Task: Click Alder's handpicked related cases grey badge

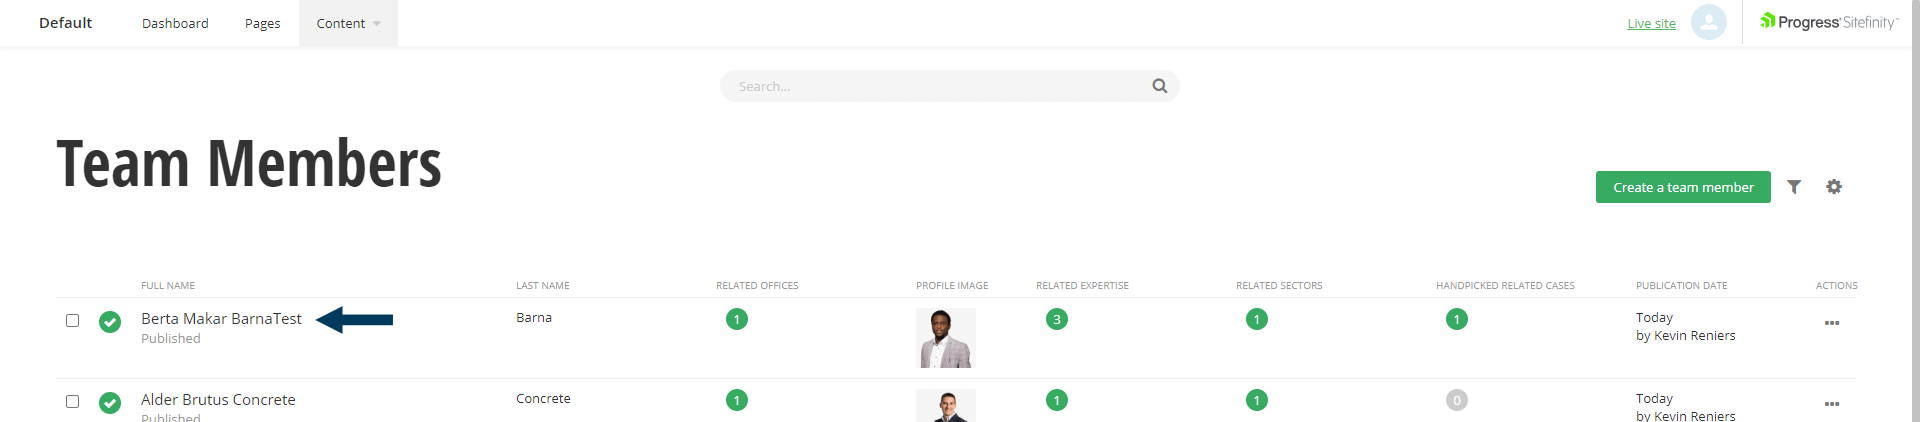Action: pos(1457,400)
